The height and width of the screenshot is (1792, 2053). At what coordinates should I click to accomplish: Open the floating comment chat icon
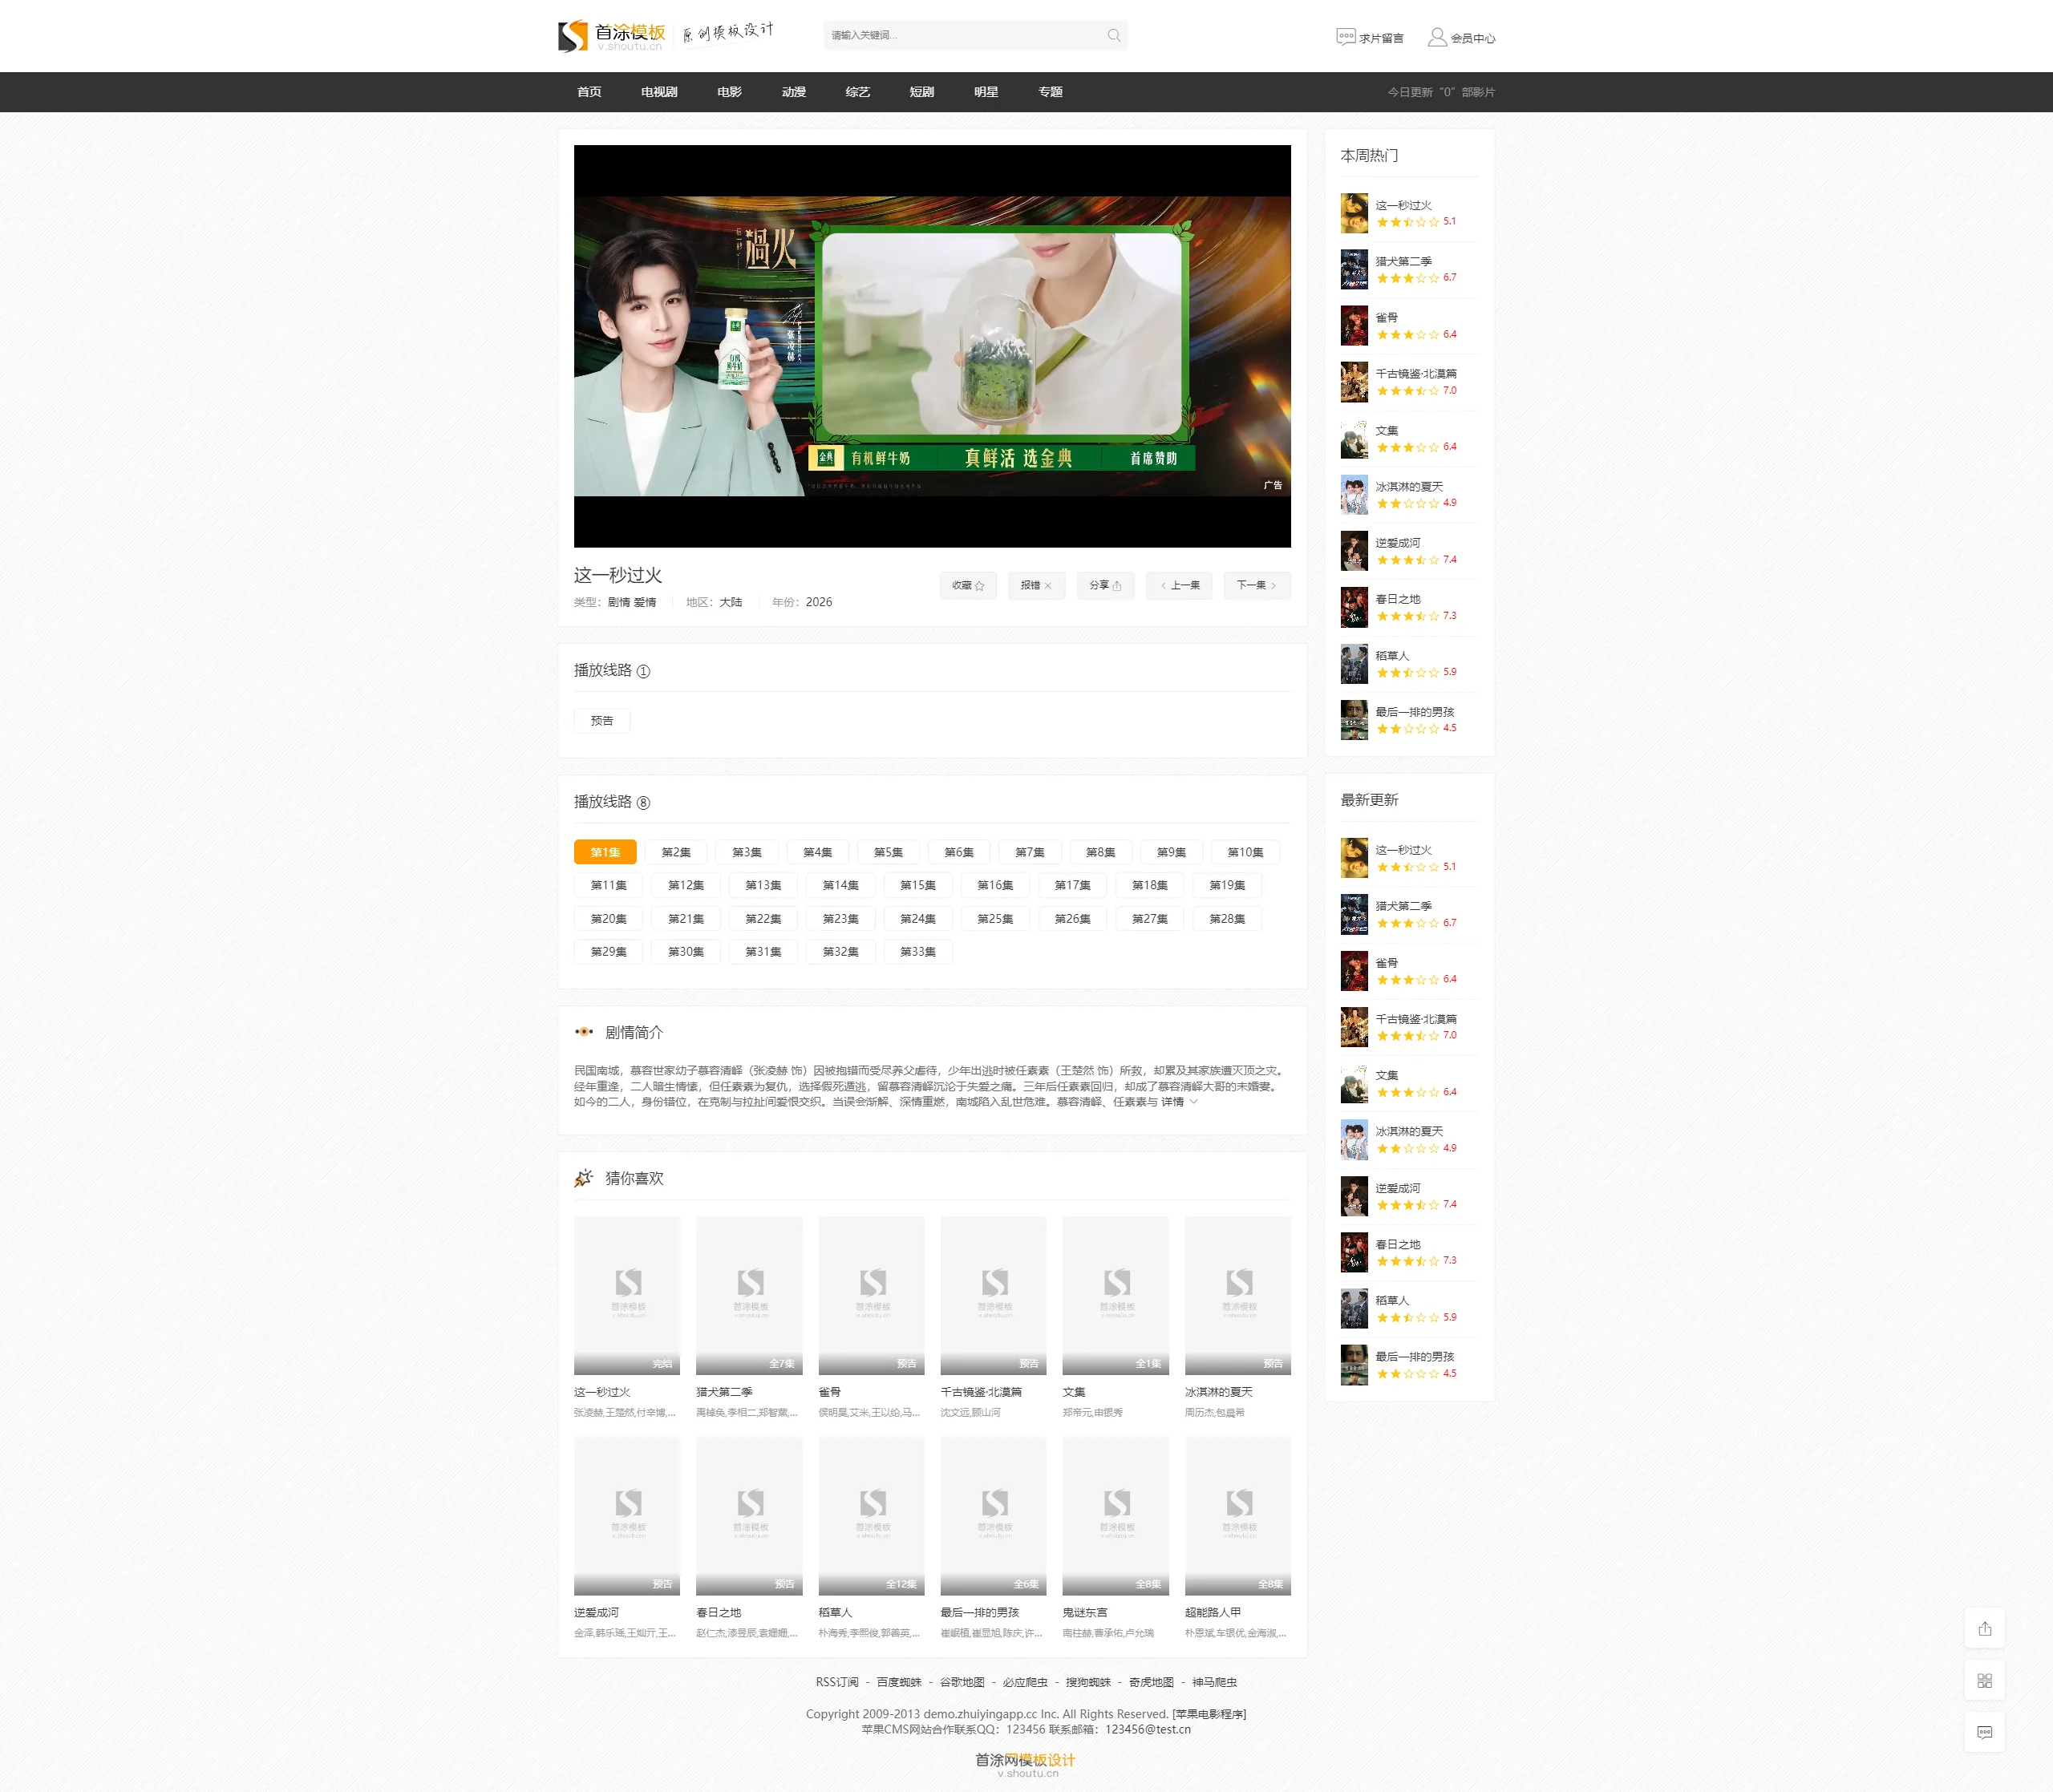click(x=1984, y=1733)
